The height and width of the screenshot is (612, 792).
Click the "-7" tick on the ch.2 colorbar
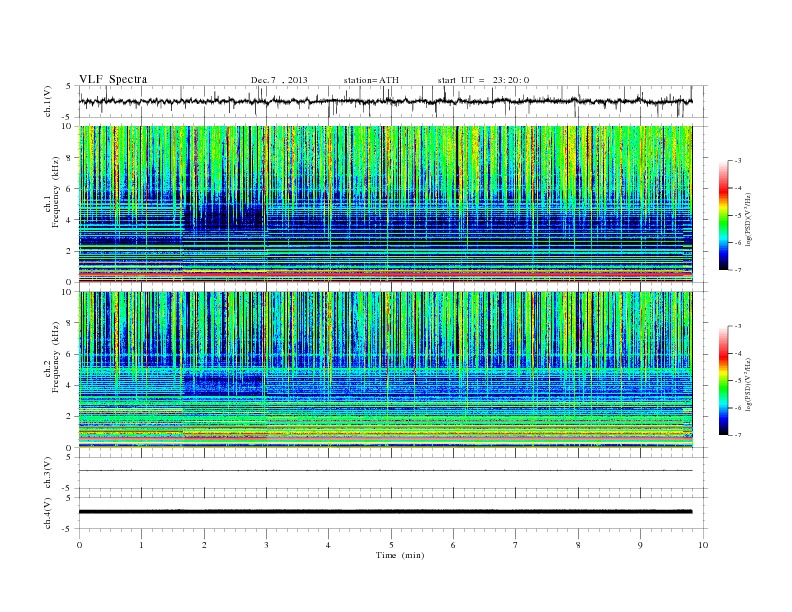click(737, 435)
